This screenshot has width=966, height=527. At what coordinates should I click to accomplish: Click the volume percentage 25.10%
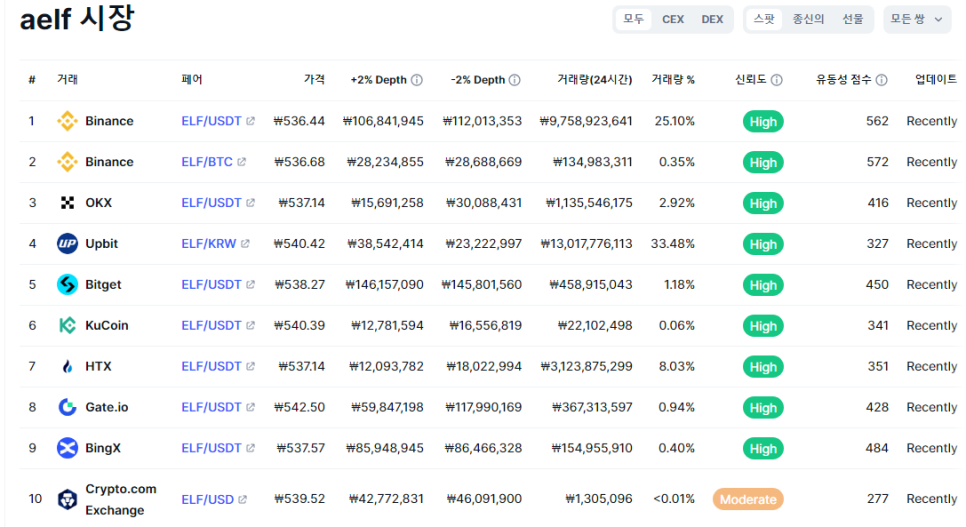675,121
